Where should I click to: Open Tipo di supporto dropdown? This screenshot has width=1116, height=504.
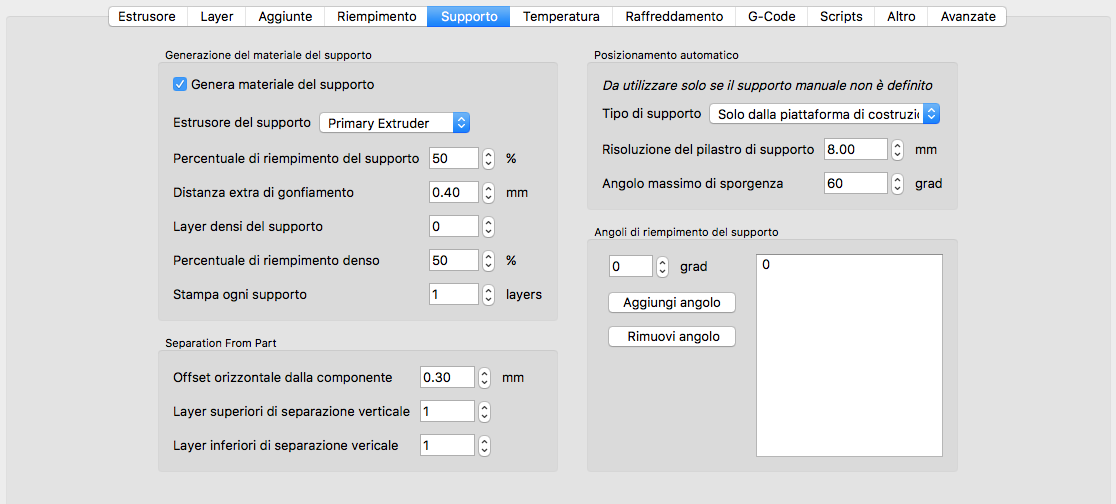[824, 114]
